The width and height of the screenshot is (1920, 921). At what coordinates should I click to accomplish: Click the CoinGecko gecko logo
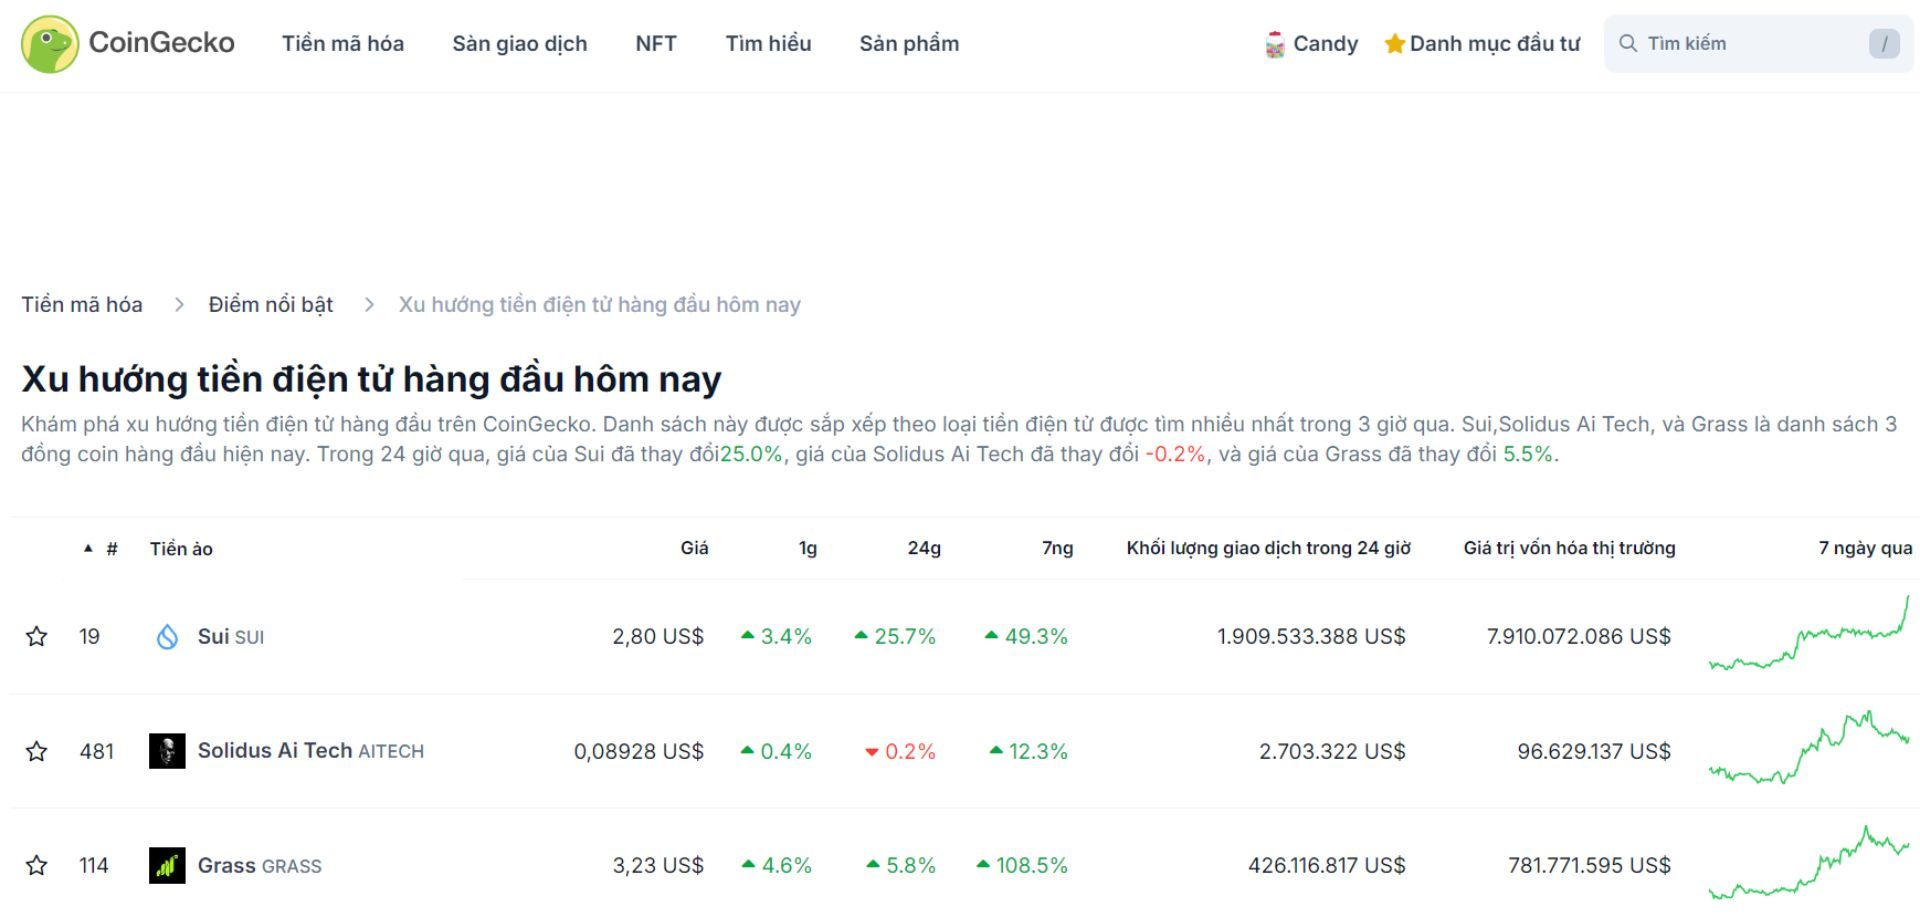47,42
